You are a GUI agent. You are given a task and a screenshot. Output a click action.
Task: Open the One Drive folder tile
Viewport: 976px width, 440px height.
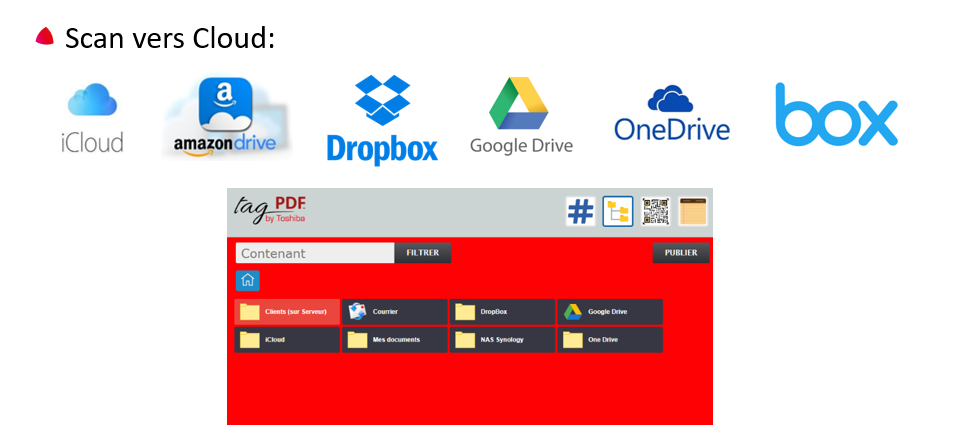[x=610, y=340]
